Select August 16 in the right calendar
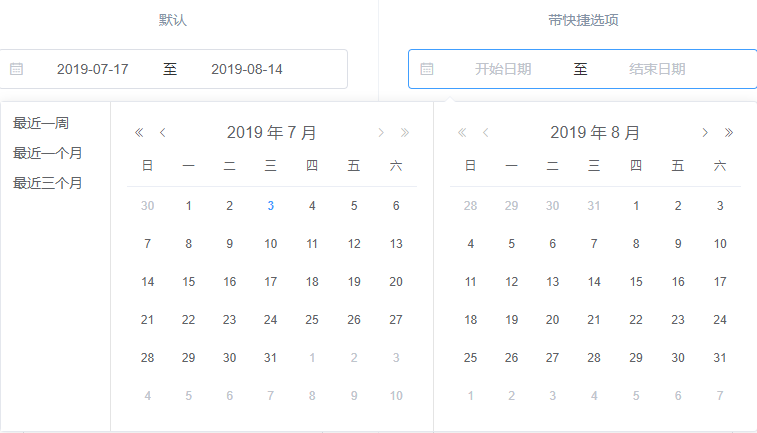Screen dimensions: 757x433 coord(678,281)
